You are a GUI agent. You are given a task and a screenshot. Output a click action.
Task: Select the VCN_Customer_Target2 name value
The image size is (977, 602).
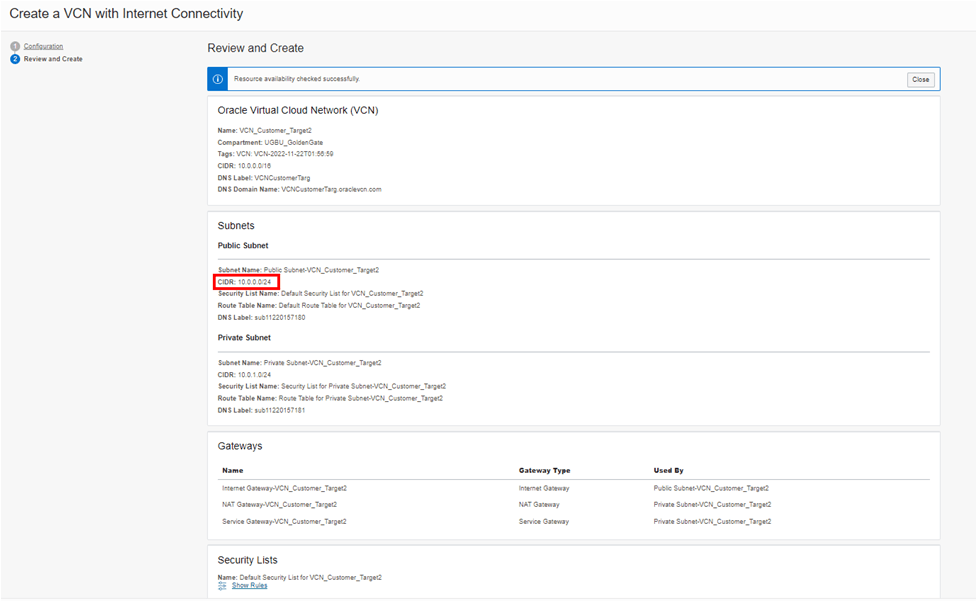pyautogui.click(x=275, y=130)
